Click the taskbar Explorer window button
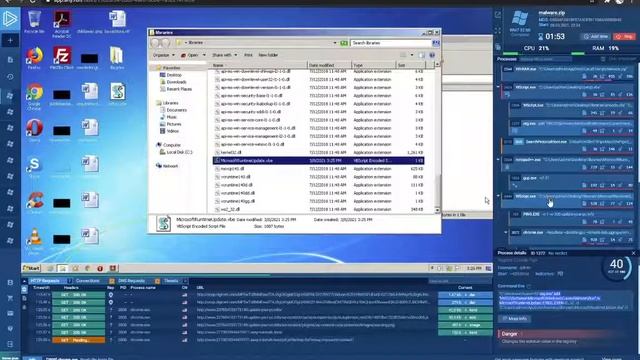 (x=62, y=268)
